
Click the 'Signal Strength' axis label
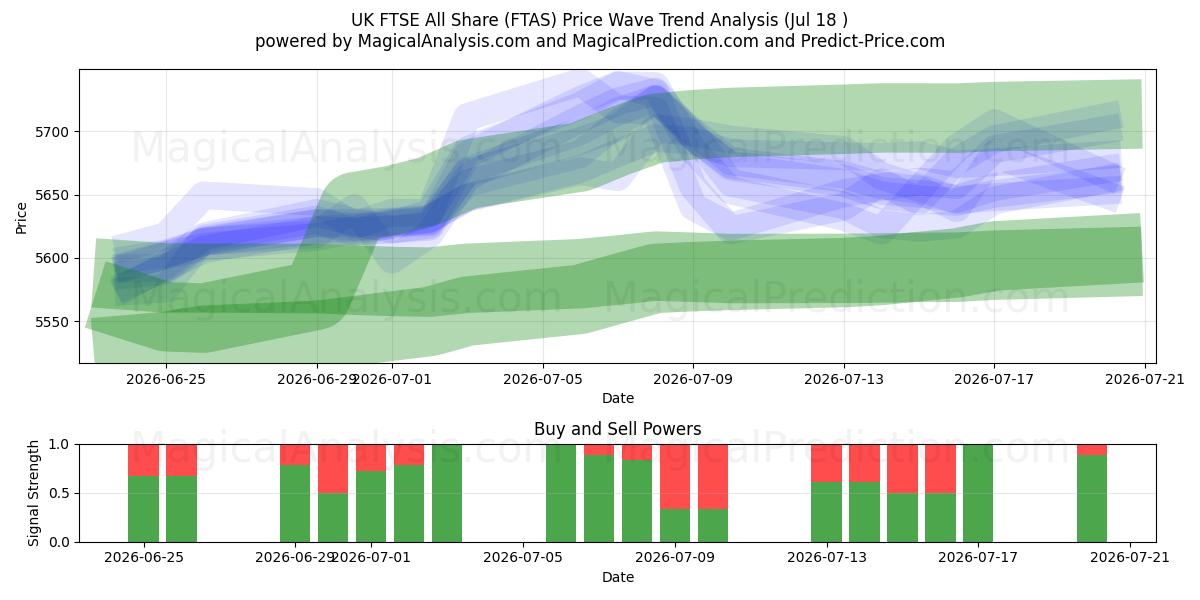click(x=34, y=493)
